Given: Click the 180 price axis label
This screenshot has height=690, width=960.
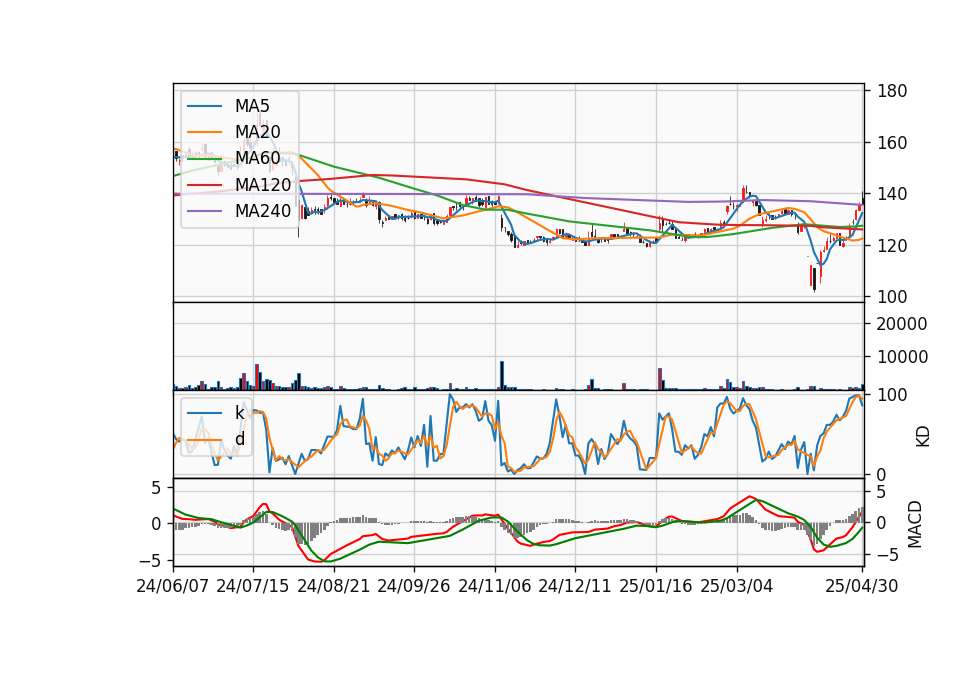Looking at the screenshot, I should click(892, 91).
